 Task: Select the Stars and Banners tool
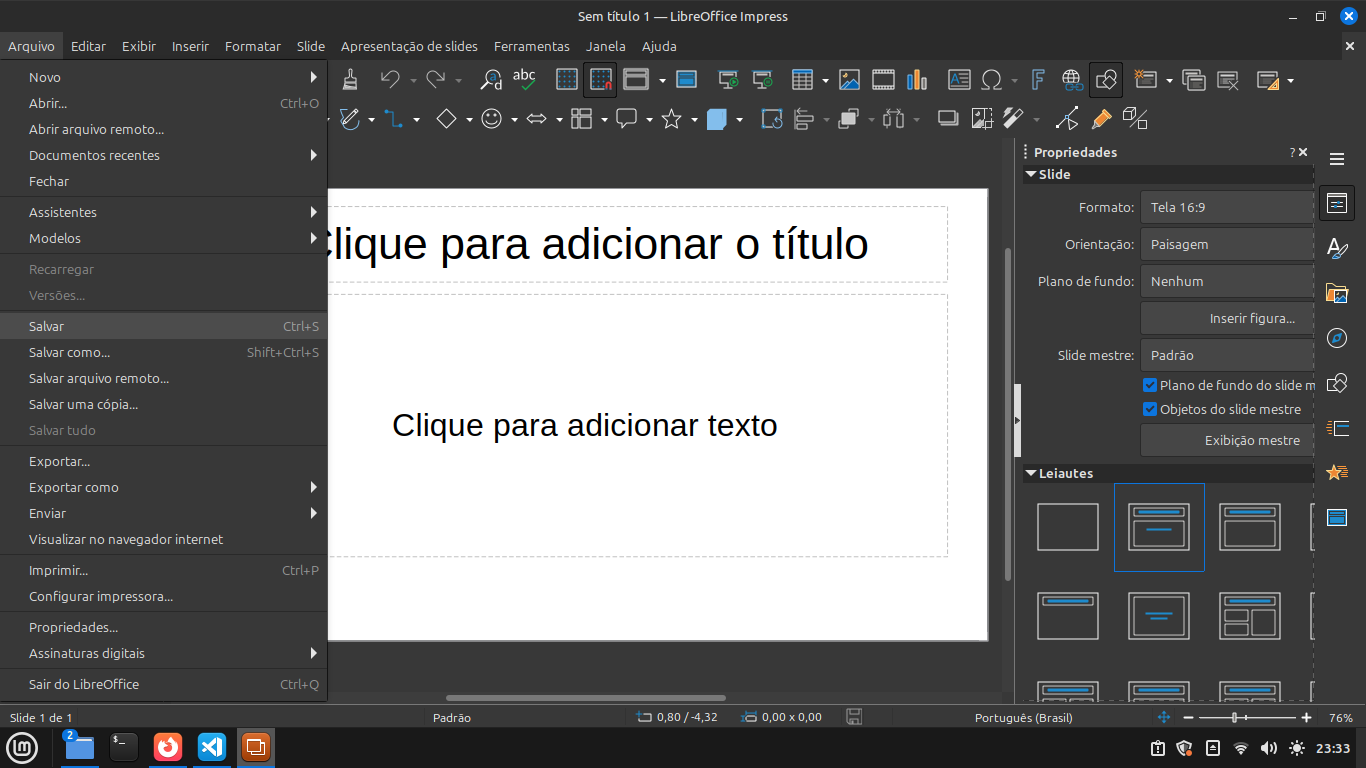pyautogui.click(x=672, y=119)
